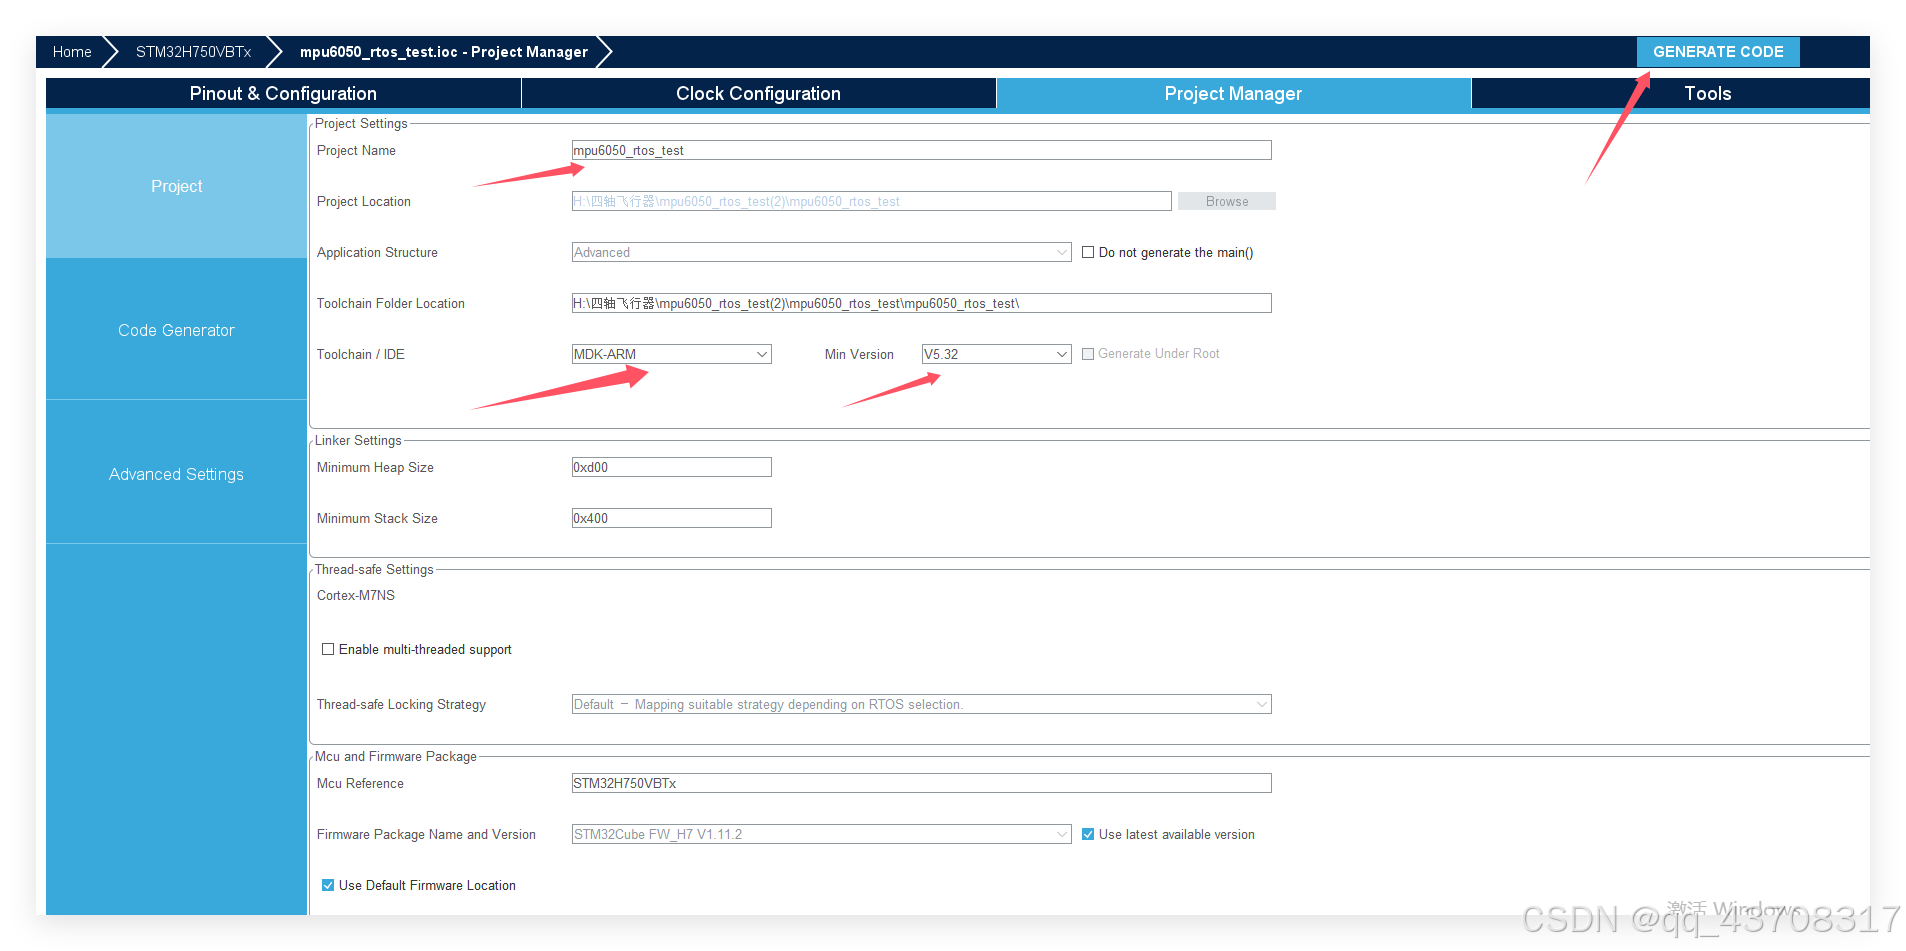Viewport: 1906px width, 951px height.
Task: Click the Min Version label
Action: 859,354
